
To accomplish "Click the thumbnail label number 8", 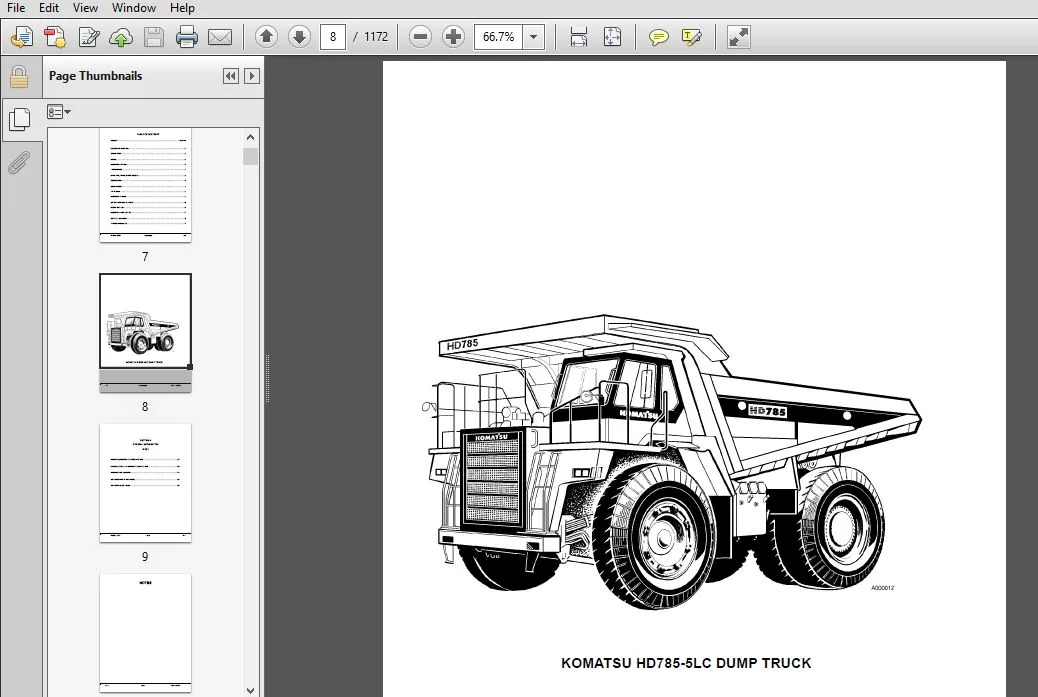I will pos(145,406).
